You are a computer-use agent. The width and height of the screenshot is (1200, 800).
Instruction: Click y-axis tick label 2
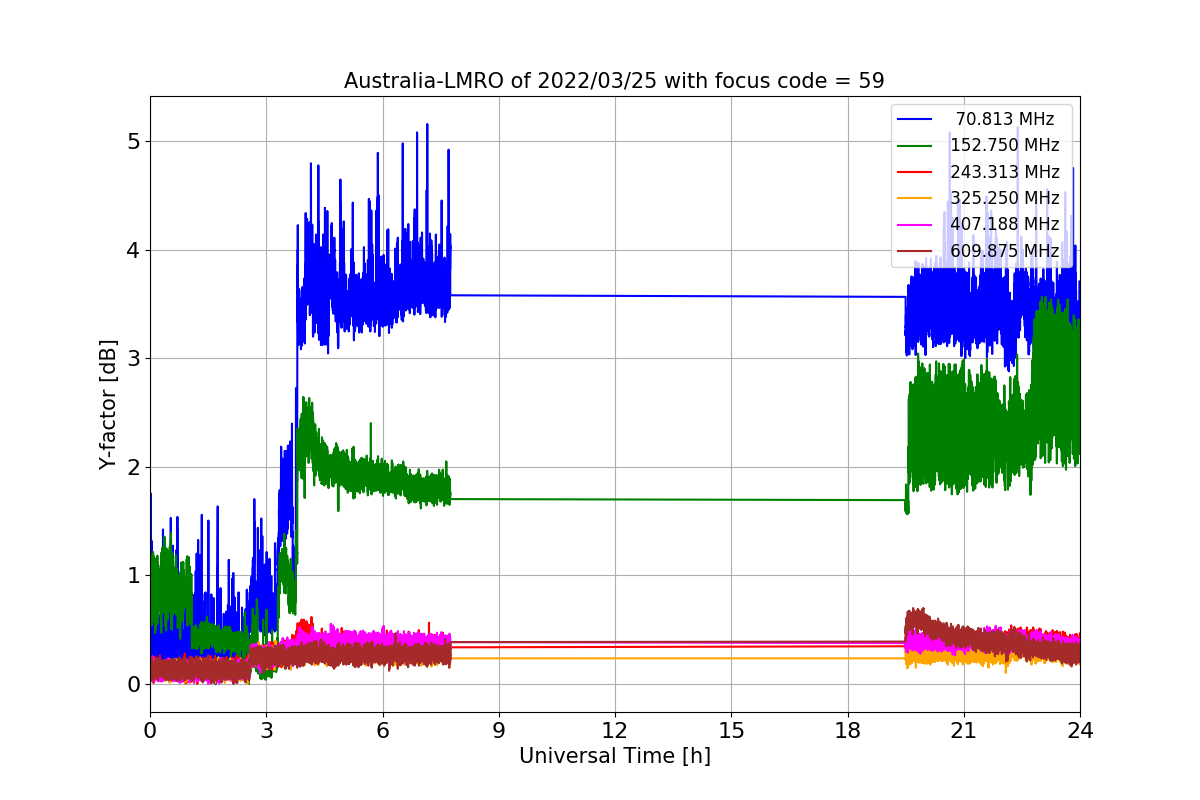click(133, 467)
